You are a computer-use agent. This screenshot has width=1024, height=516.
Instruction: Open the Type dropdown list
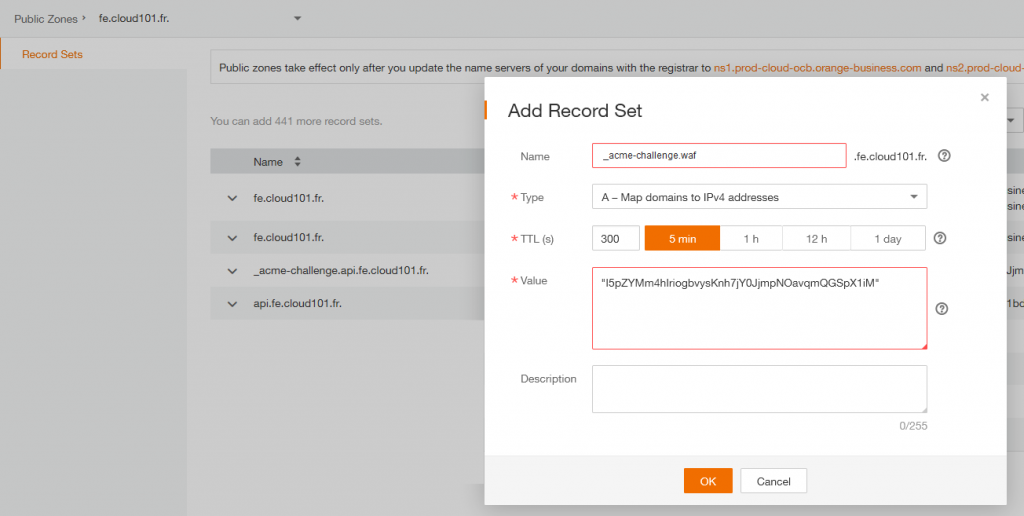pyautogui.click(x=760, y=197)
